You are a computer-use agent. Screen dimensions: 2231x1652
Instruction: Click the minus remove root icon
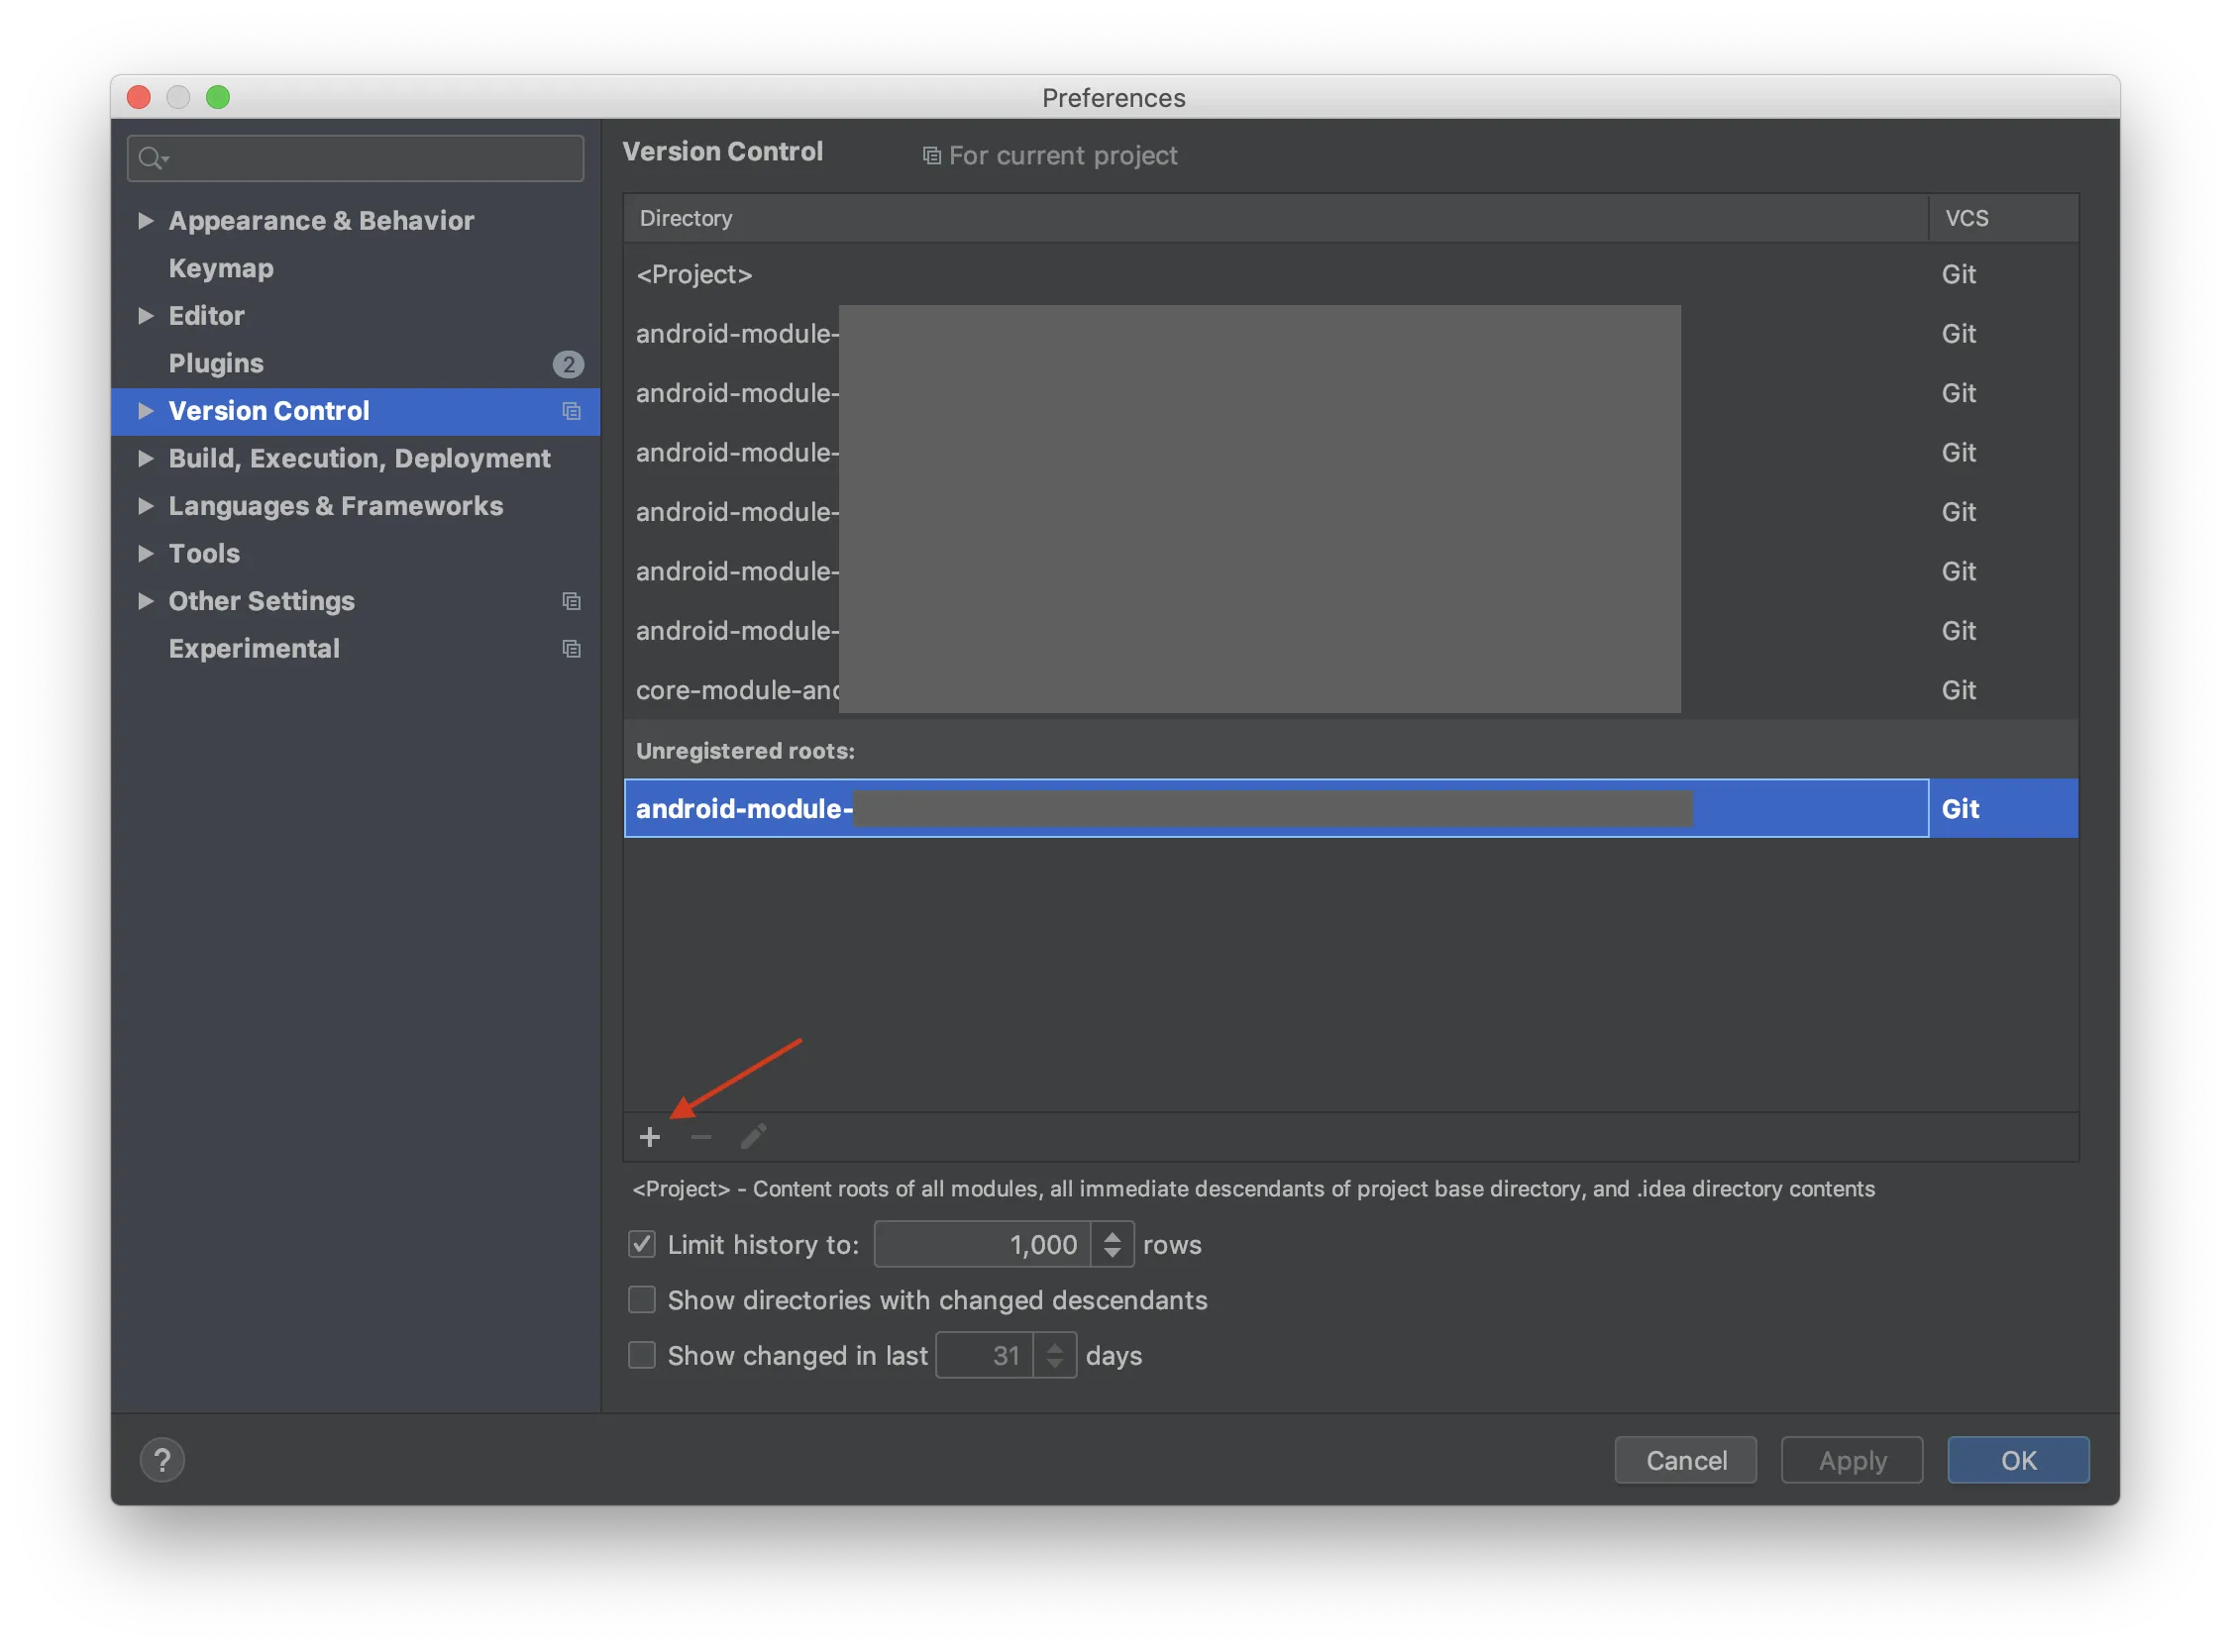tap(701, 1137)
